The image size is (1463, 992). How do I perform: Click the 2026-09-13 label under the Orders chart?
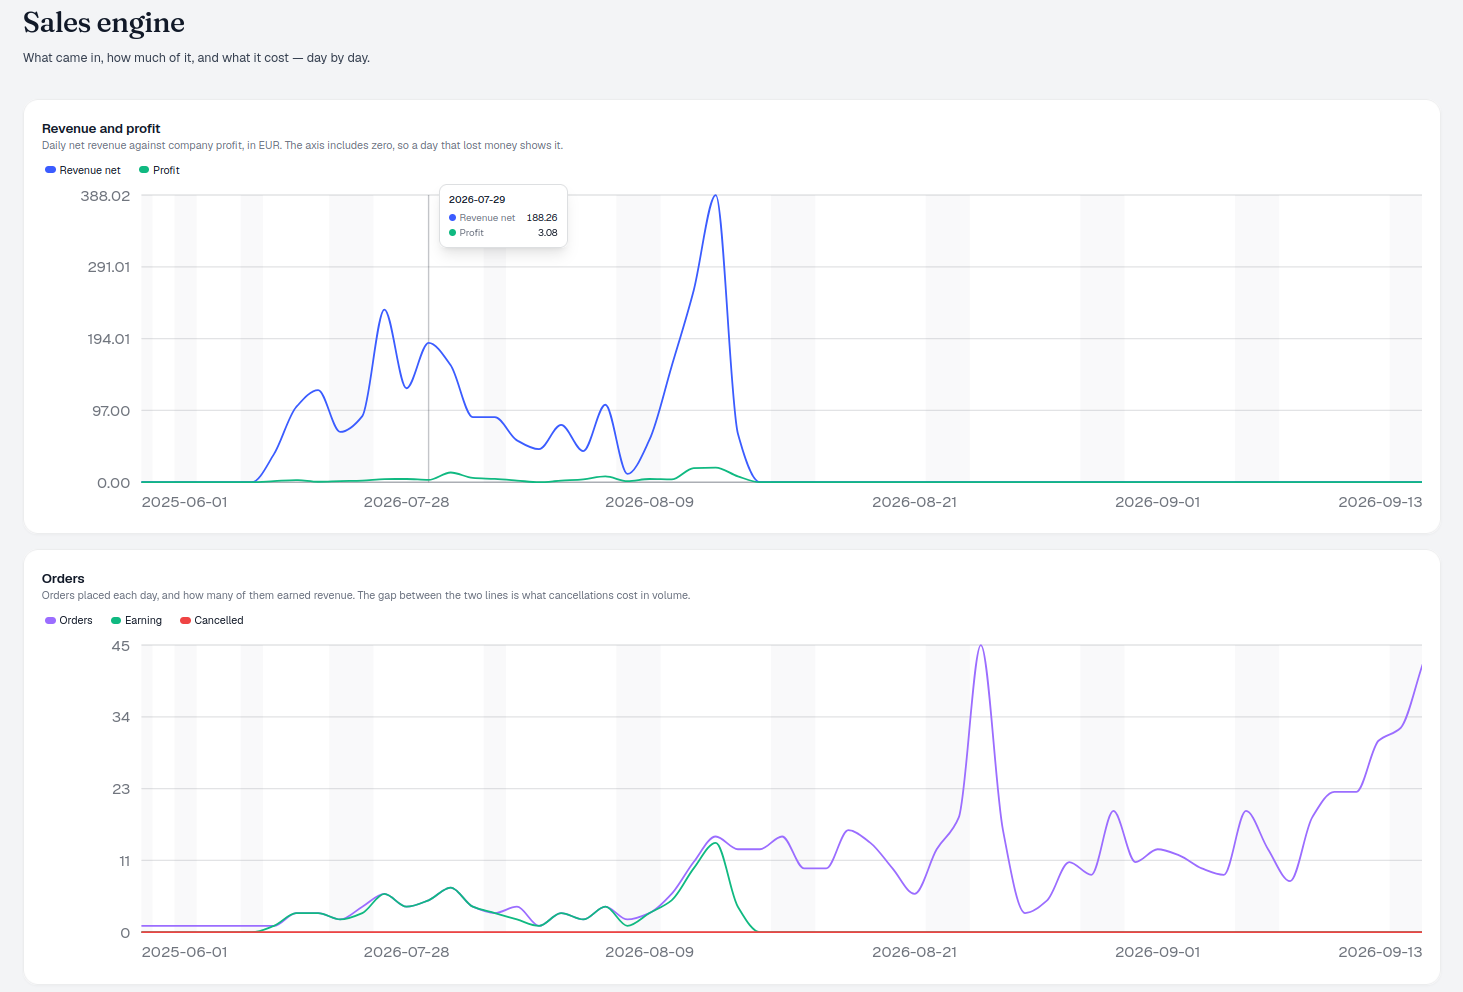pyautogui.click(x=1380, y=952)
